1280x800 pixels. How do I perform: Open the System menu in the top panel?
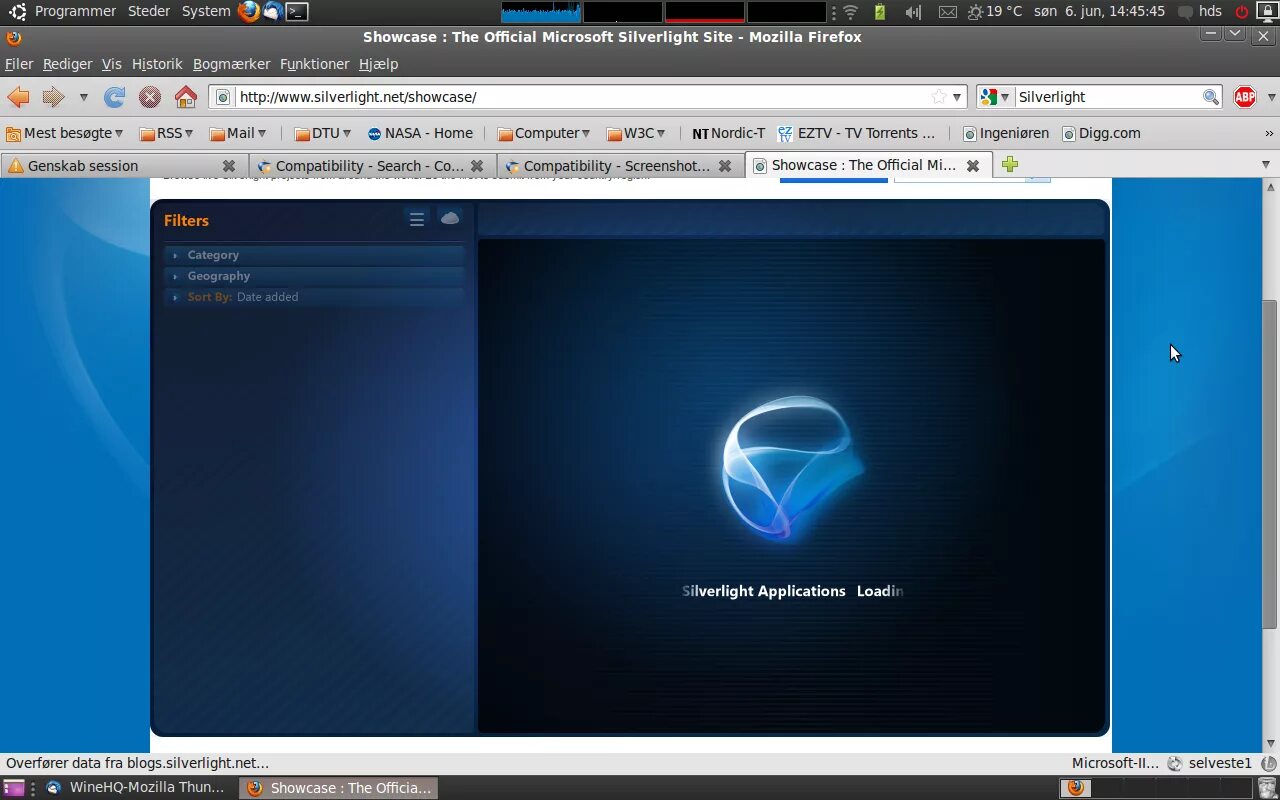206,11
